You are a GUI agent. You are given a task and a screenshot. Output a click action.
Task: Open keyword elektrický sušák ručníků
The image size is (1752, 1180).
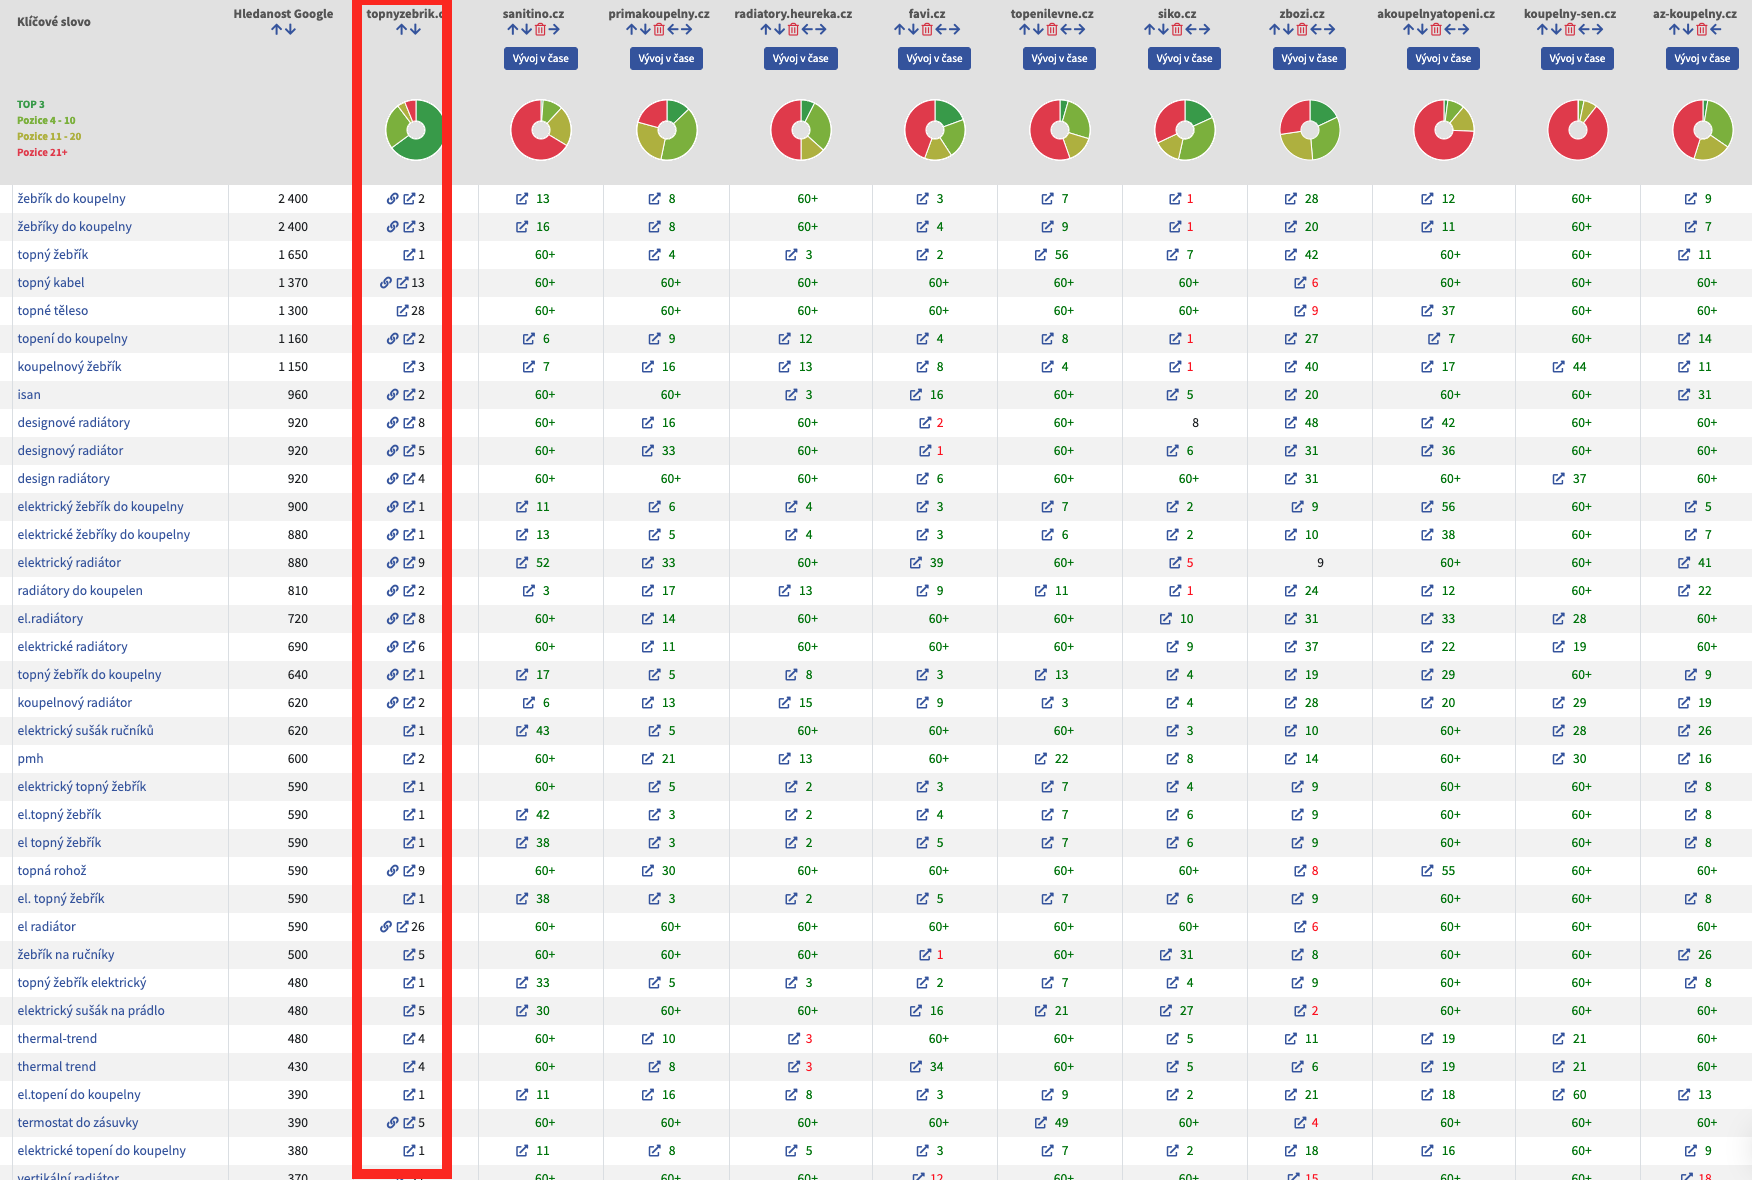point(86,731)
